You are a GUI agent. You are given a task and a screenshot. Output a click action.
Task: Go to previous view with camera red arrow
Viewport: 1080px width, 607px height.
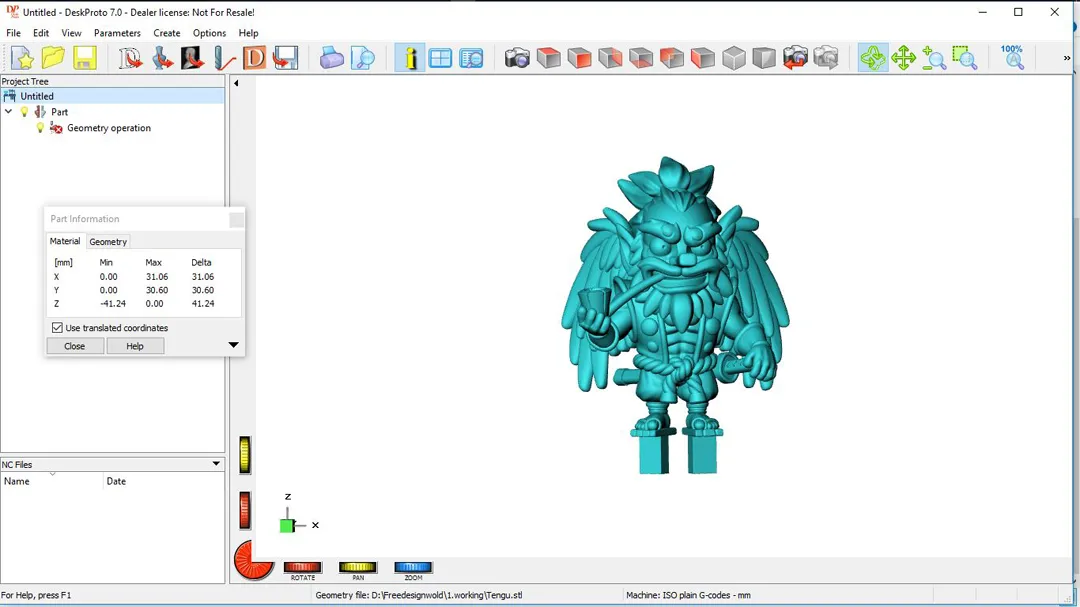coord(795,59)
